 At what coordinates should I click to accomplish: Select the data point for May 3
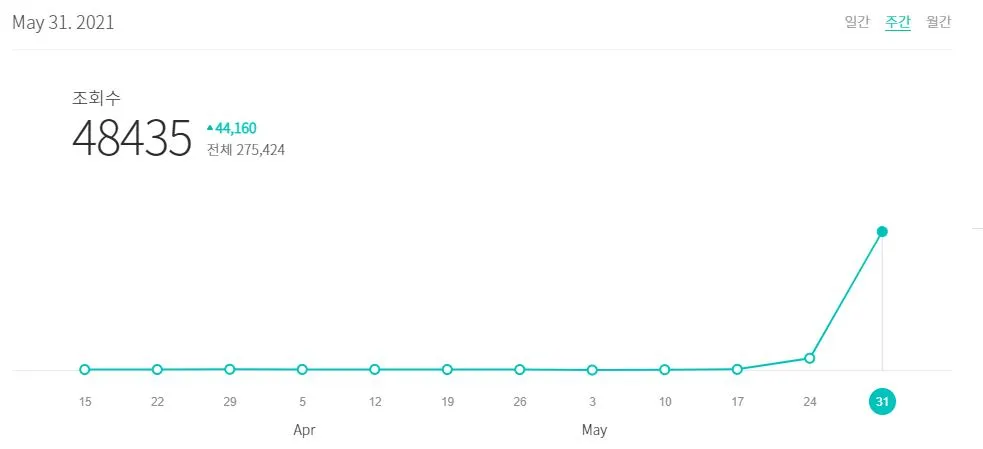point(592,370)
